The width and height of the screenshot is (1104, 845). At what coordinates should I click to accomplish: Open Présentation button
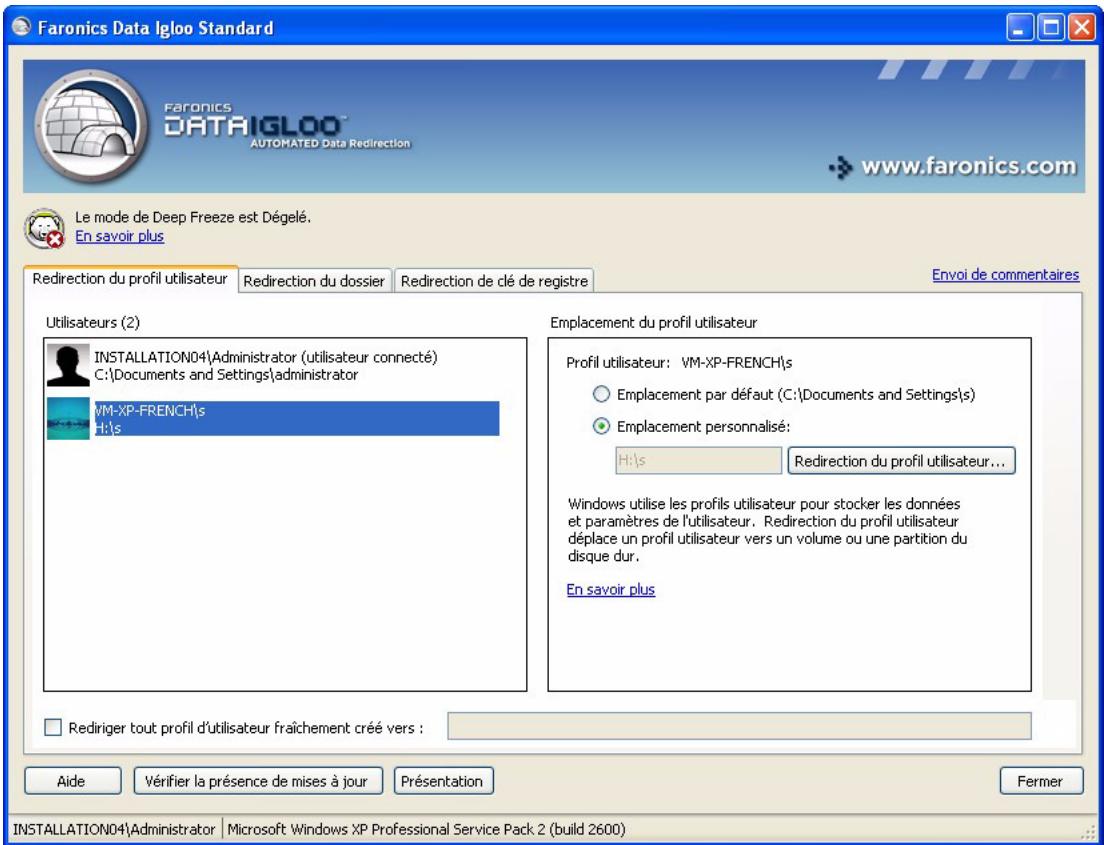point(444,781)
